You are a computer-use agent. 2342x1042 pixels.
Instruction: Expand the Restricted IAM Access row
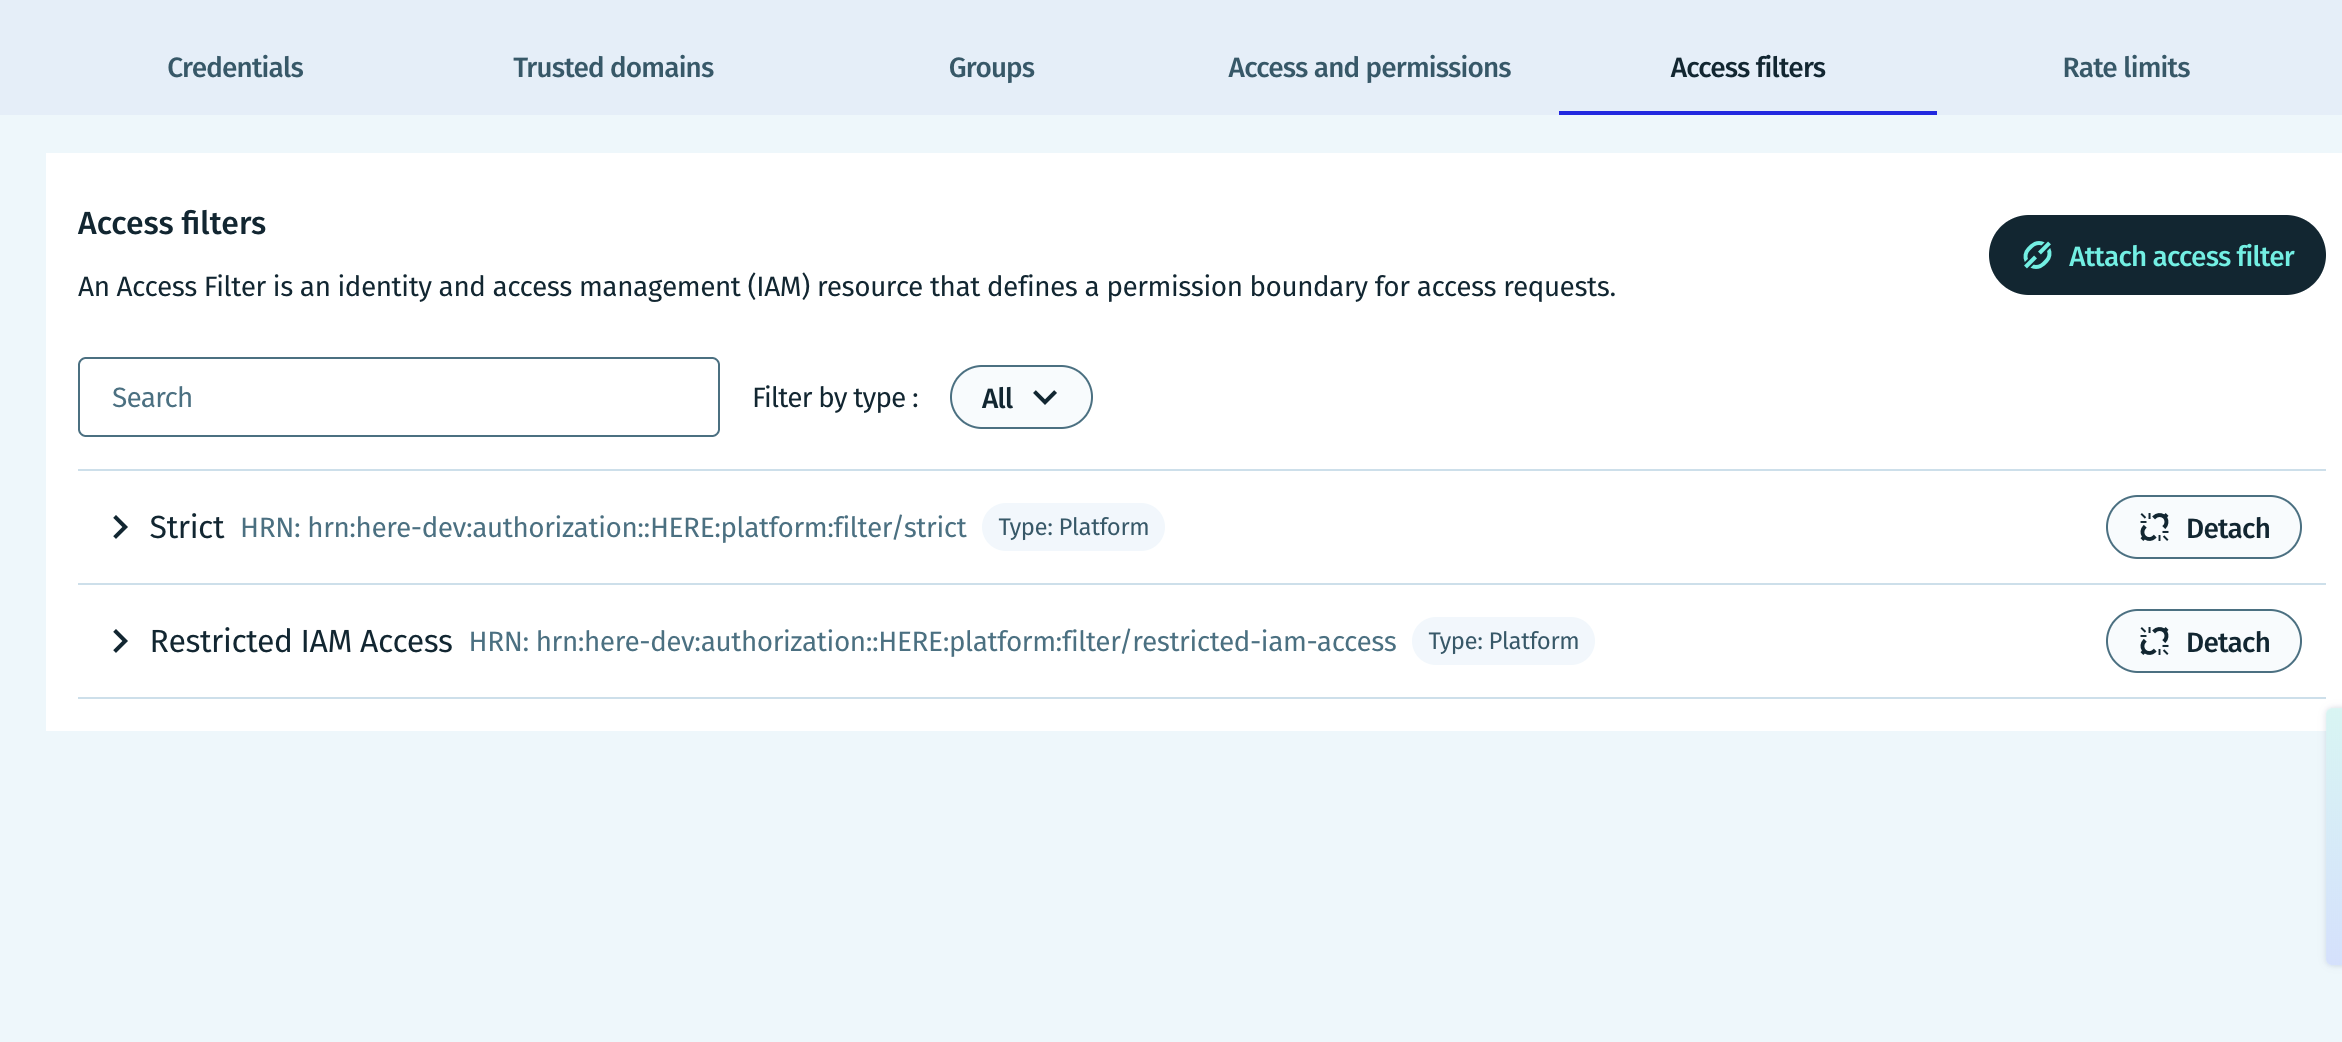coord(120,641)
